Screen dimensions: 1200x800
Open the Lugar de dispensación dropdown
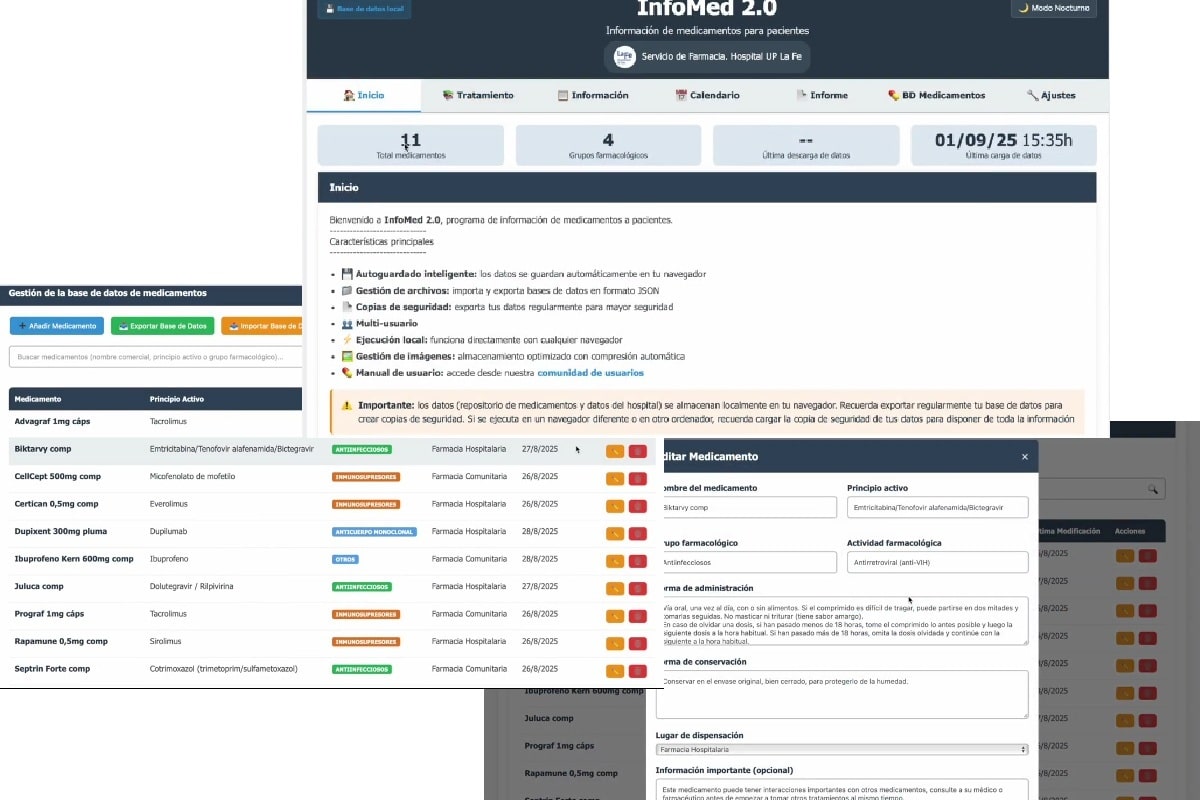pos(842,749)
